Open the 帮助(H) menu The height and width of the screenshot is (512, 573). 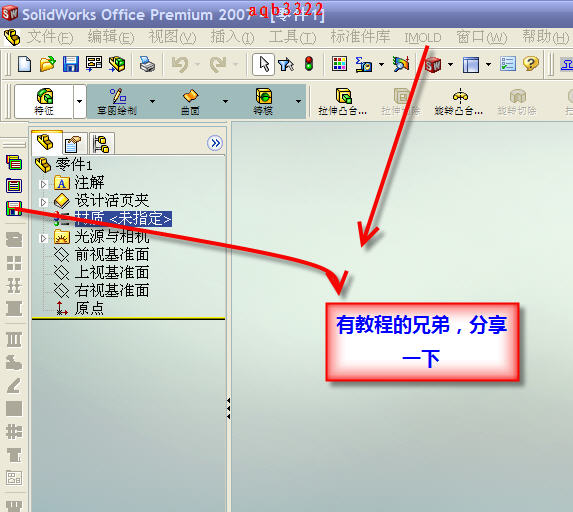[546, 37]
